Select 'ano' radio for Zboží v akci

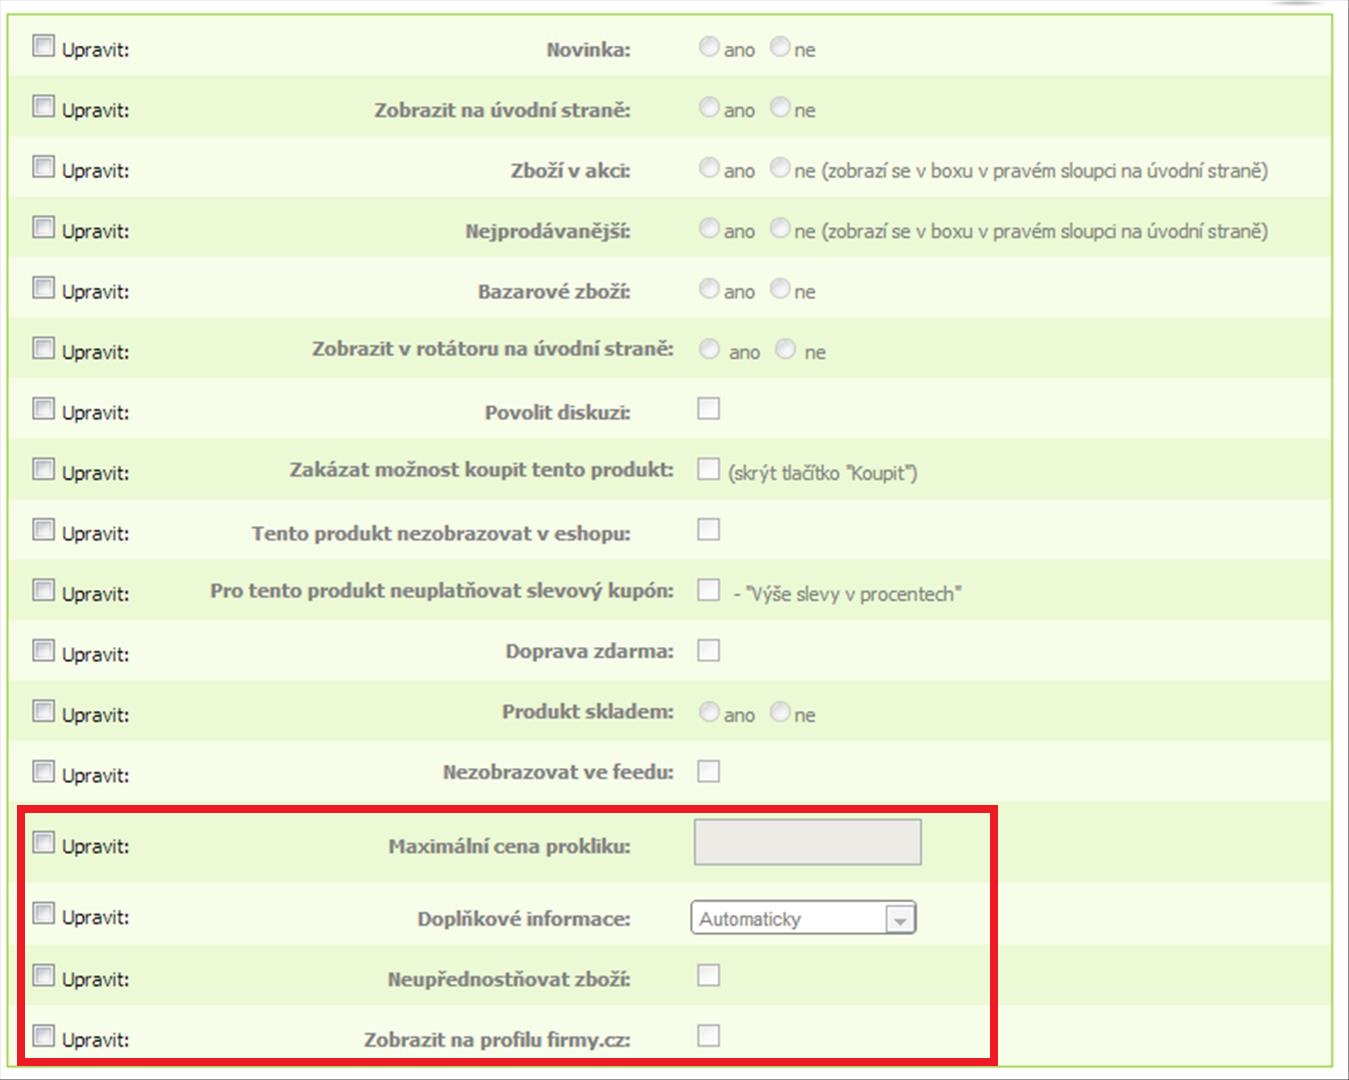click(x=709, y=168)
